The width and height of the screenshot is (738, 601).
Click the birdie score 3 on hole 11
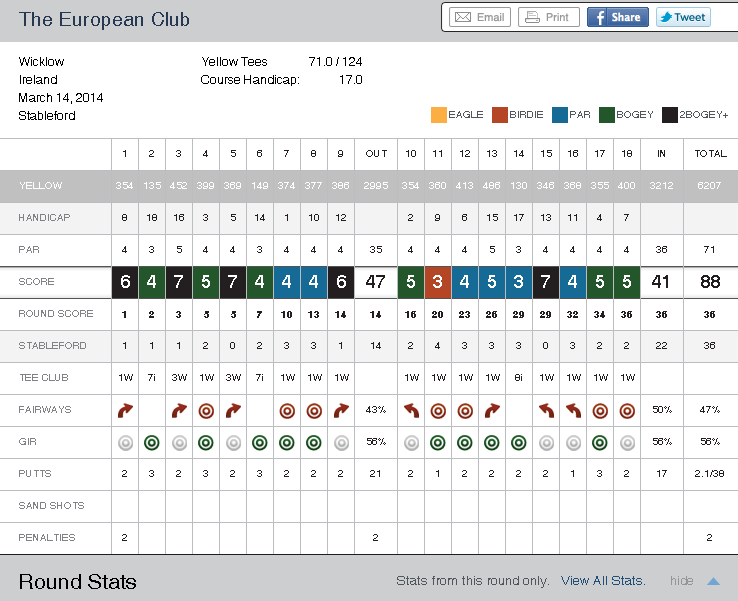pos(438,282)
